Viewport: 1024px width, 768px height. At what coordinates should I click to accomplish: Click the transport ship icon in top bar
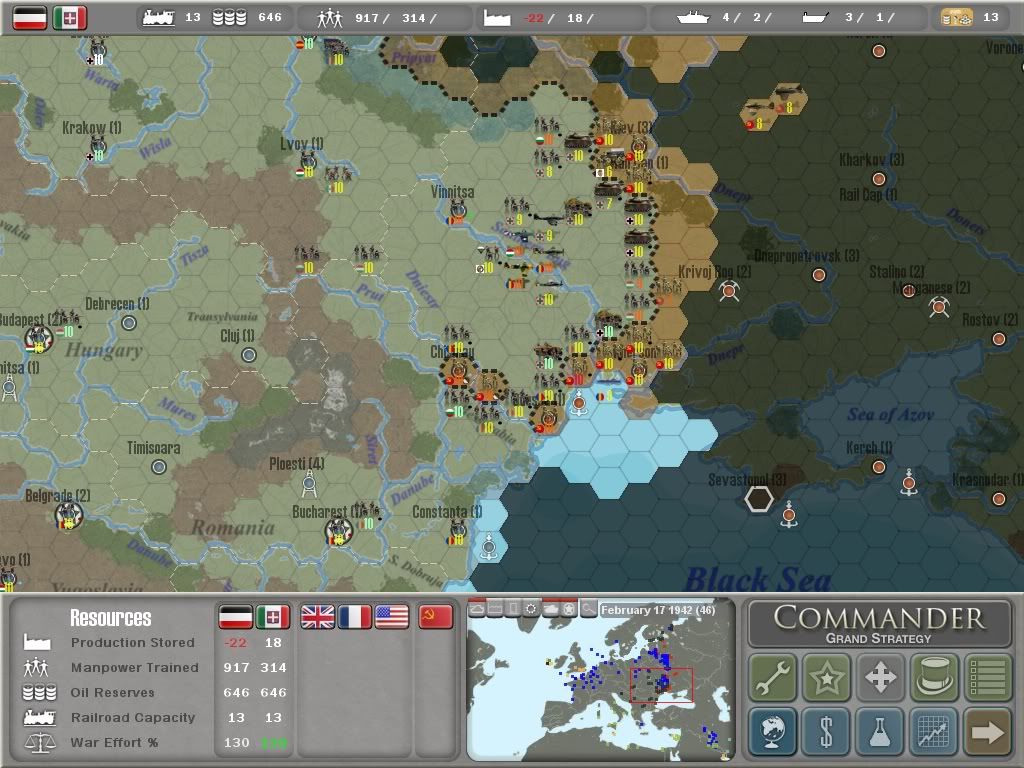(816, 18)
